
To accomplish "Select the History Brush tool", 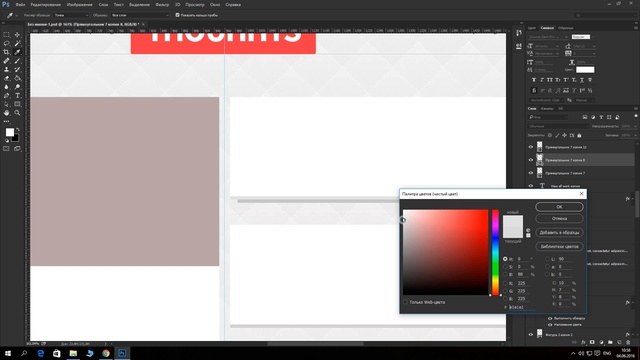I will pos(18,69).
